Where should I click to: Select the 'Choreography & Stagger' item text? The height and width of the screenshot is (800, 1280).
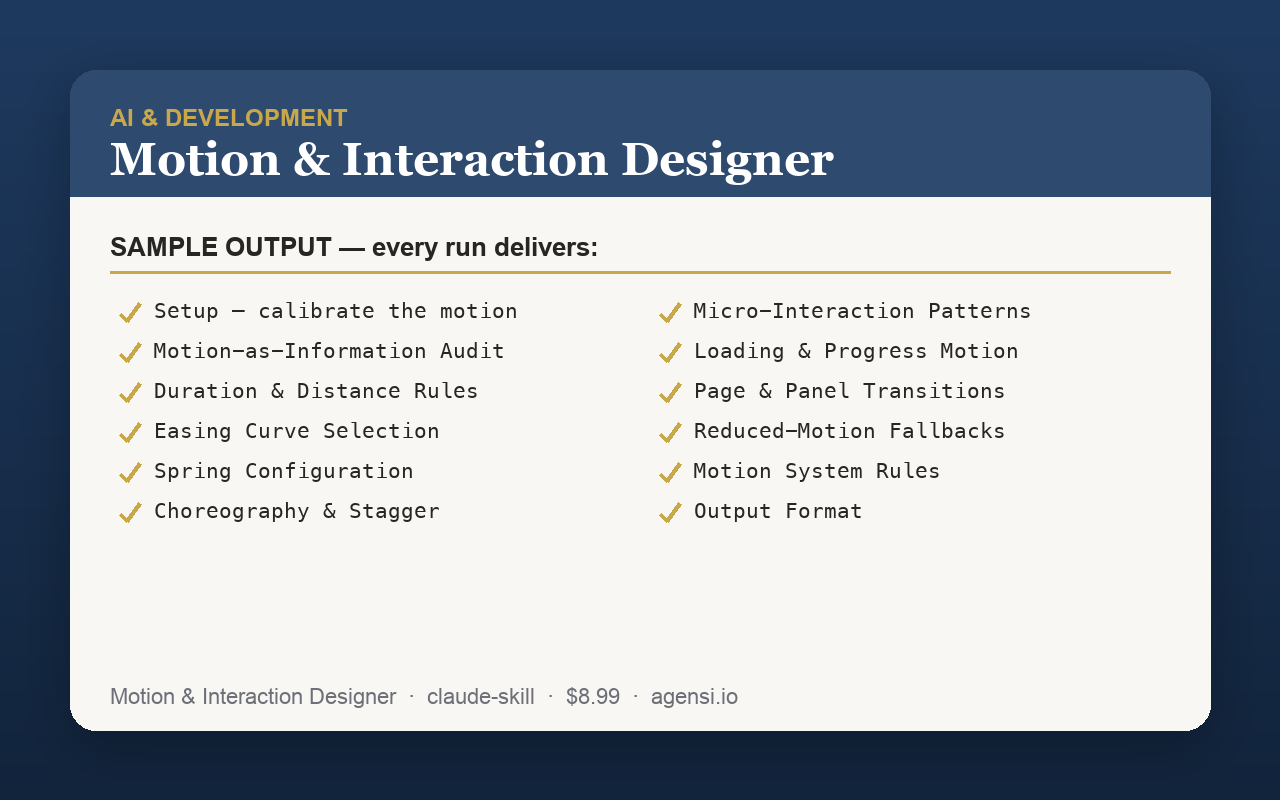pyautogui.click(x=297, y=511)
